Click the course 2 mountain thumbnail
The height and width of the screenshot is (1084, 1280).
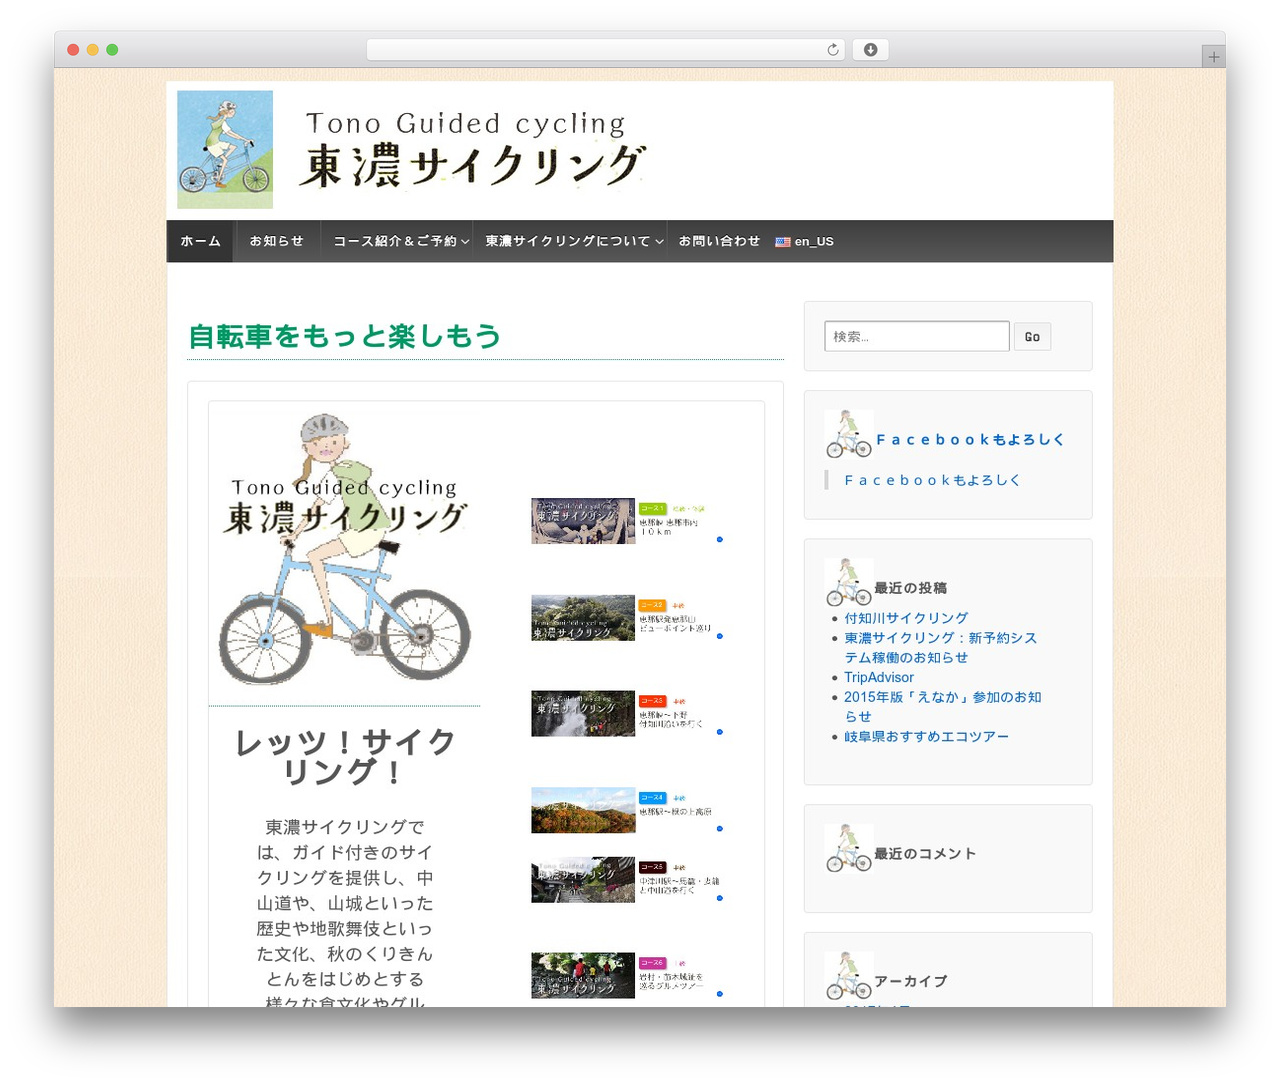(583, 618)
